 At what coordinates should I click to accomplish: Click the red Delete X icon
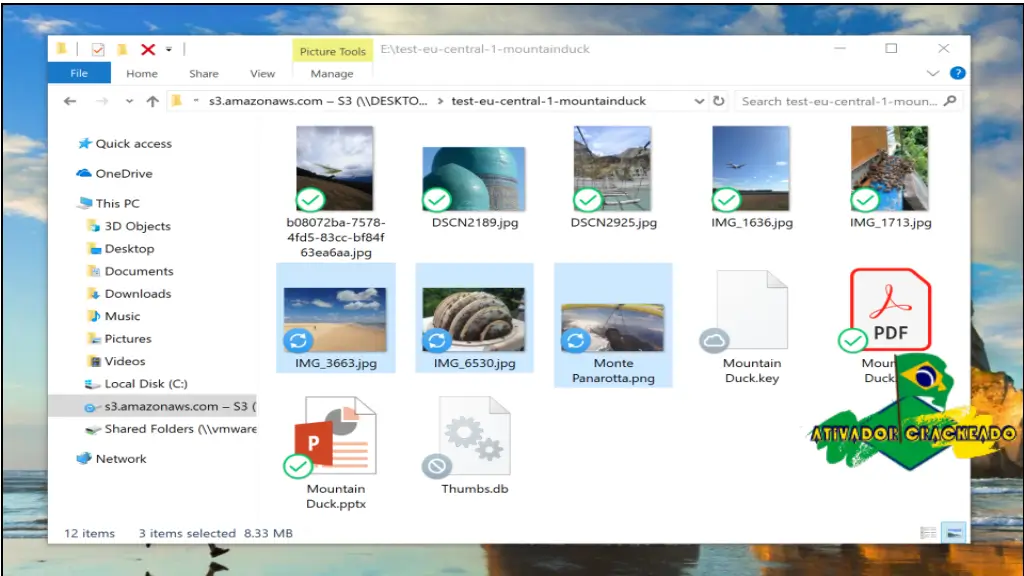(148, 50)
